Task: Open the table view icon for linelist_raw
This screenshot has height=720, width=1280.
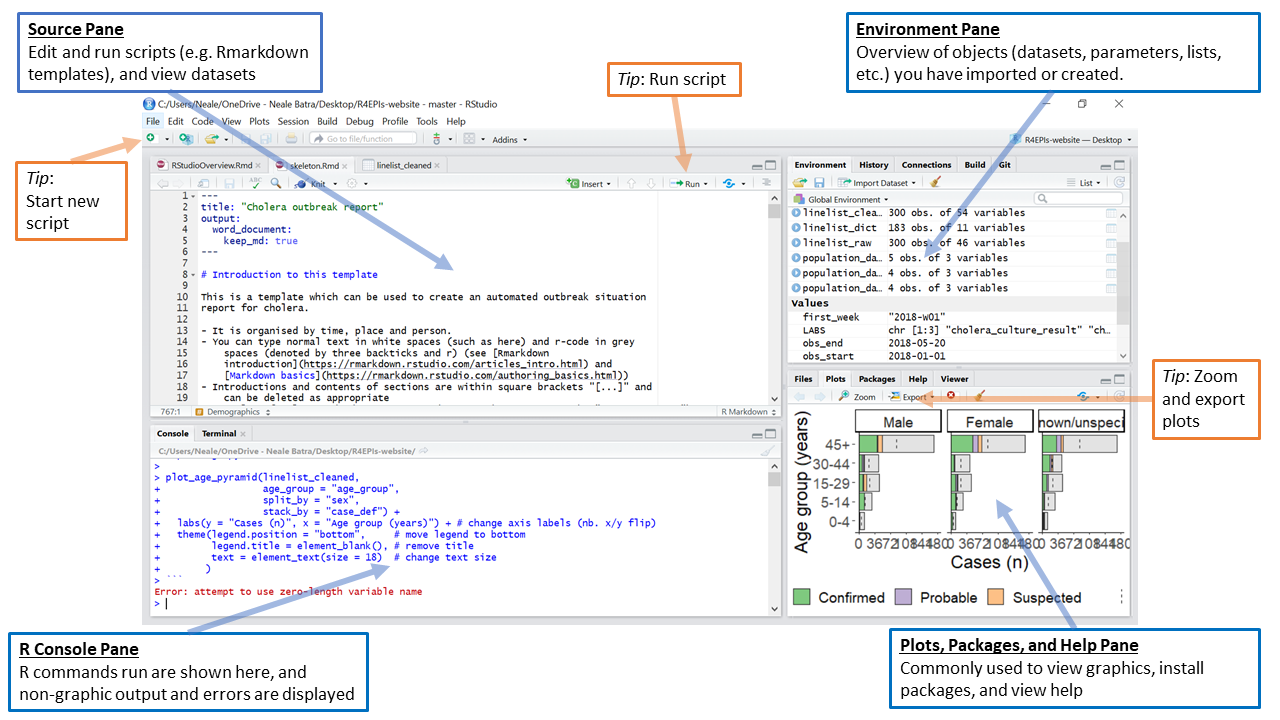Action: [1111, 243]
